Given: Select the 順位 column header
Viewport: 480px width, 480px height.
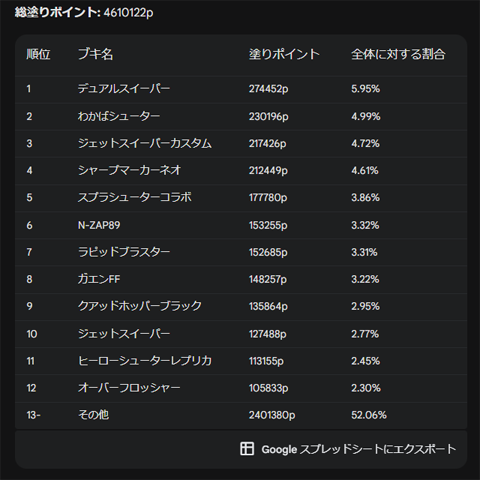Looking at the screenshot, I should point(38,54).
